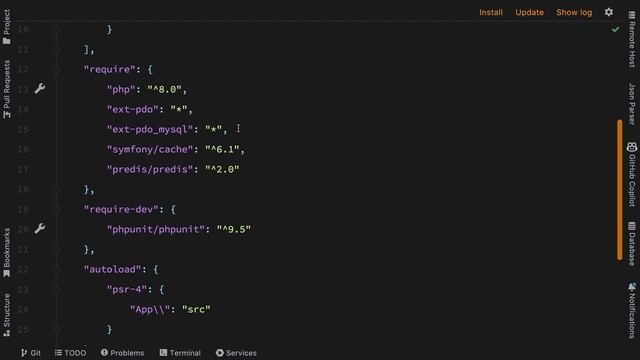
Task: Collapse the "autoload" block fold marker
Action: (x=56, y=269)
